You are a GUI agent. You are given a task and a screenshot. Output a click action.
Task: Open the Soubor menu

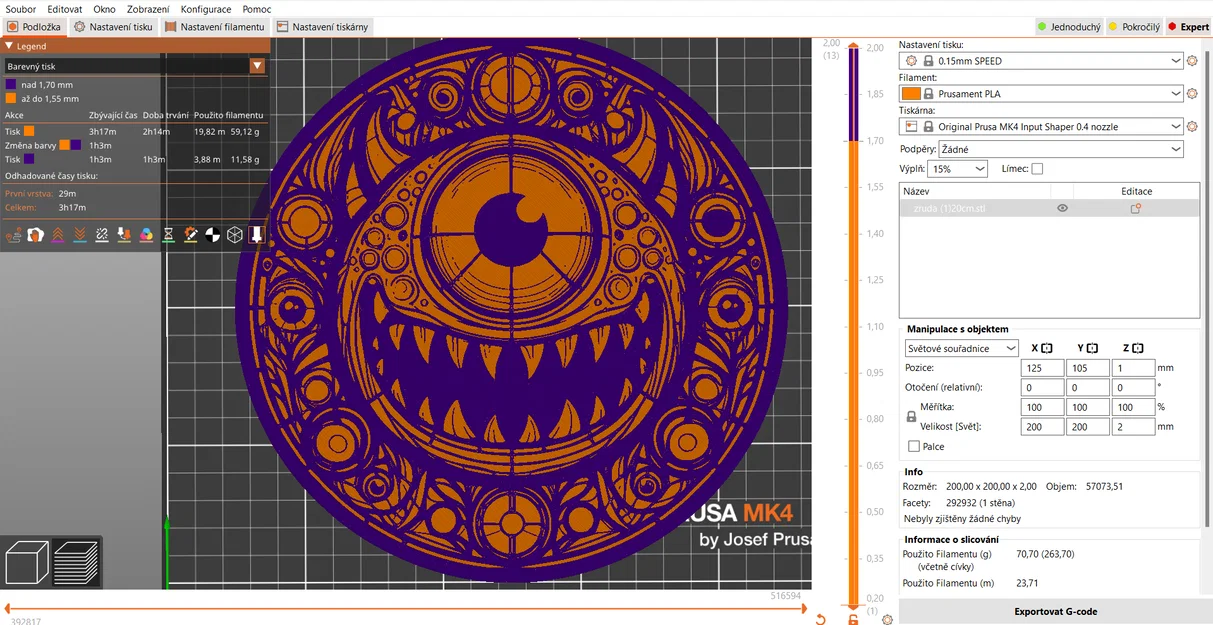click(x=21, y=9)
